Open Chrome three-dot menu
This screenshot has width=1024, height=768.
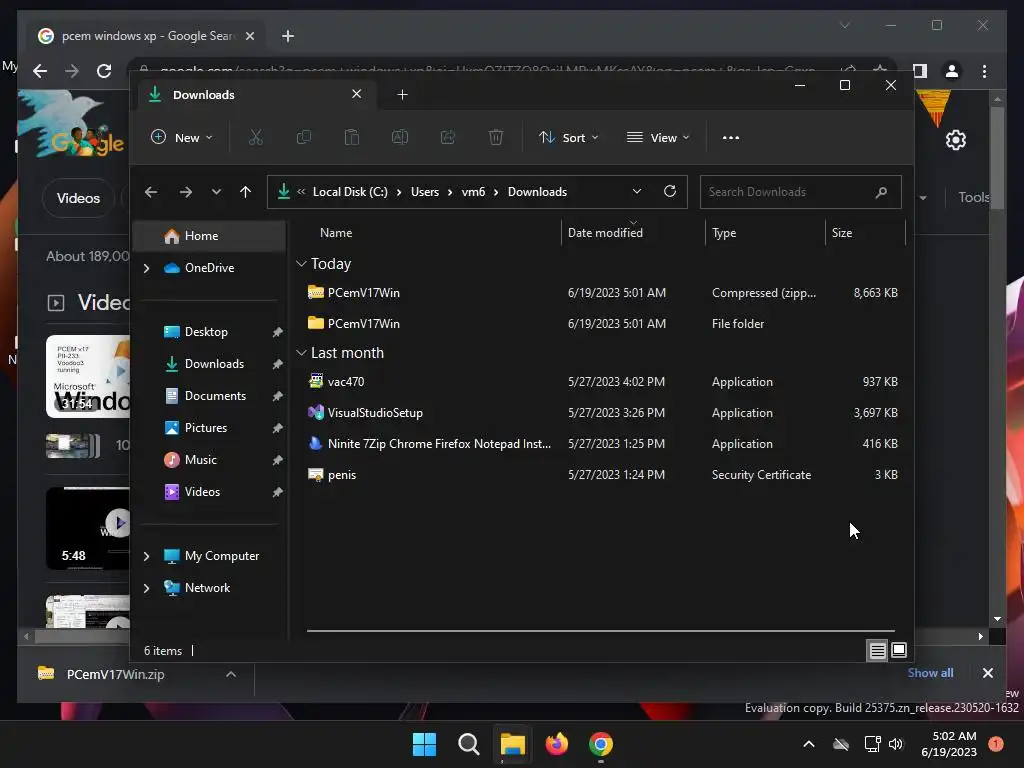click(984, 71)
